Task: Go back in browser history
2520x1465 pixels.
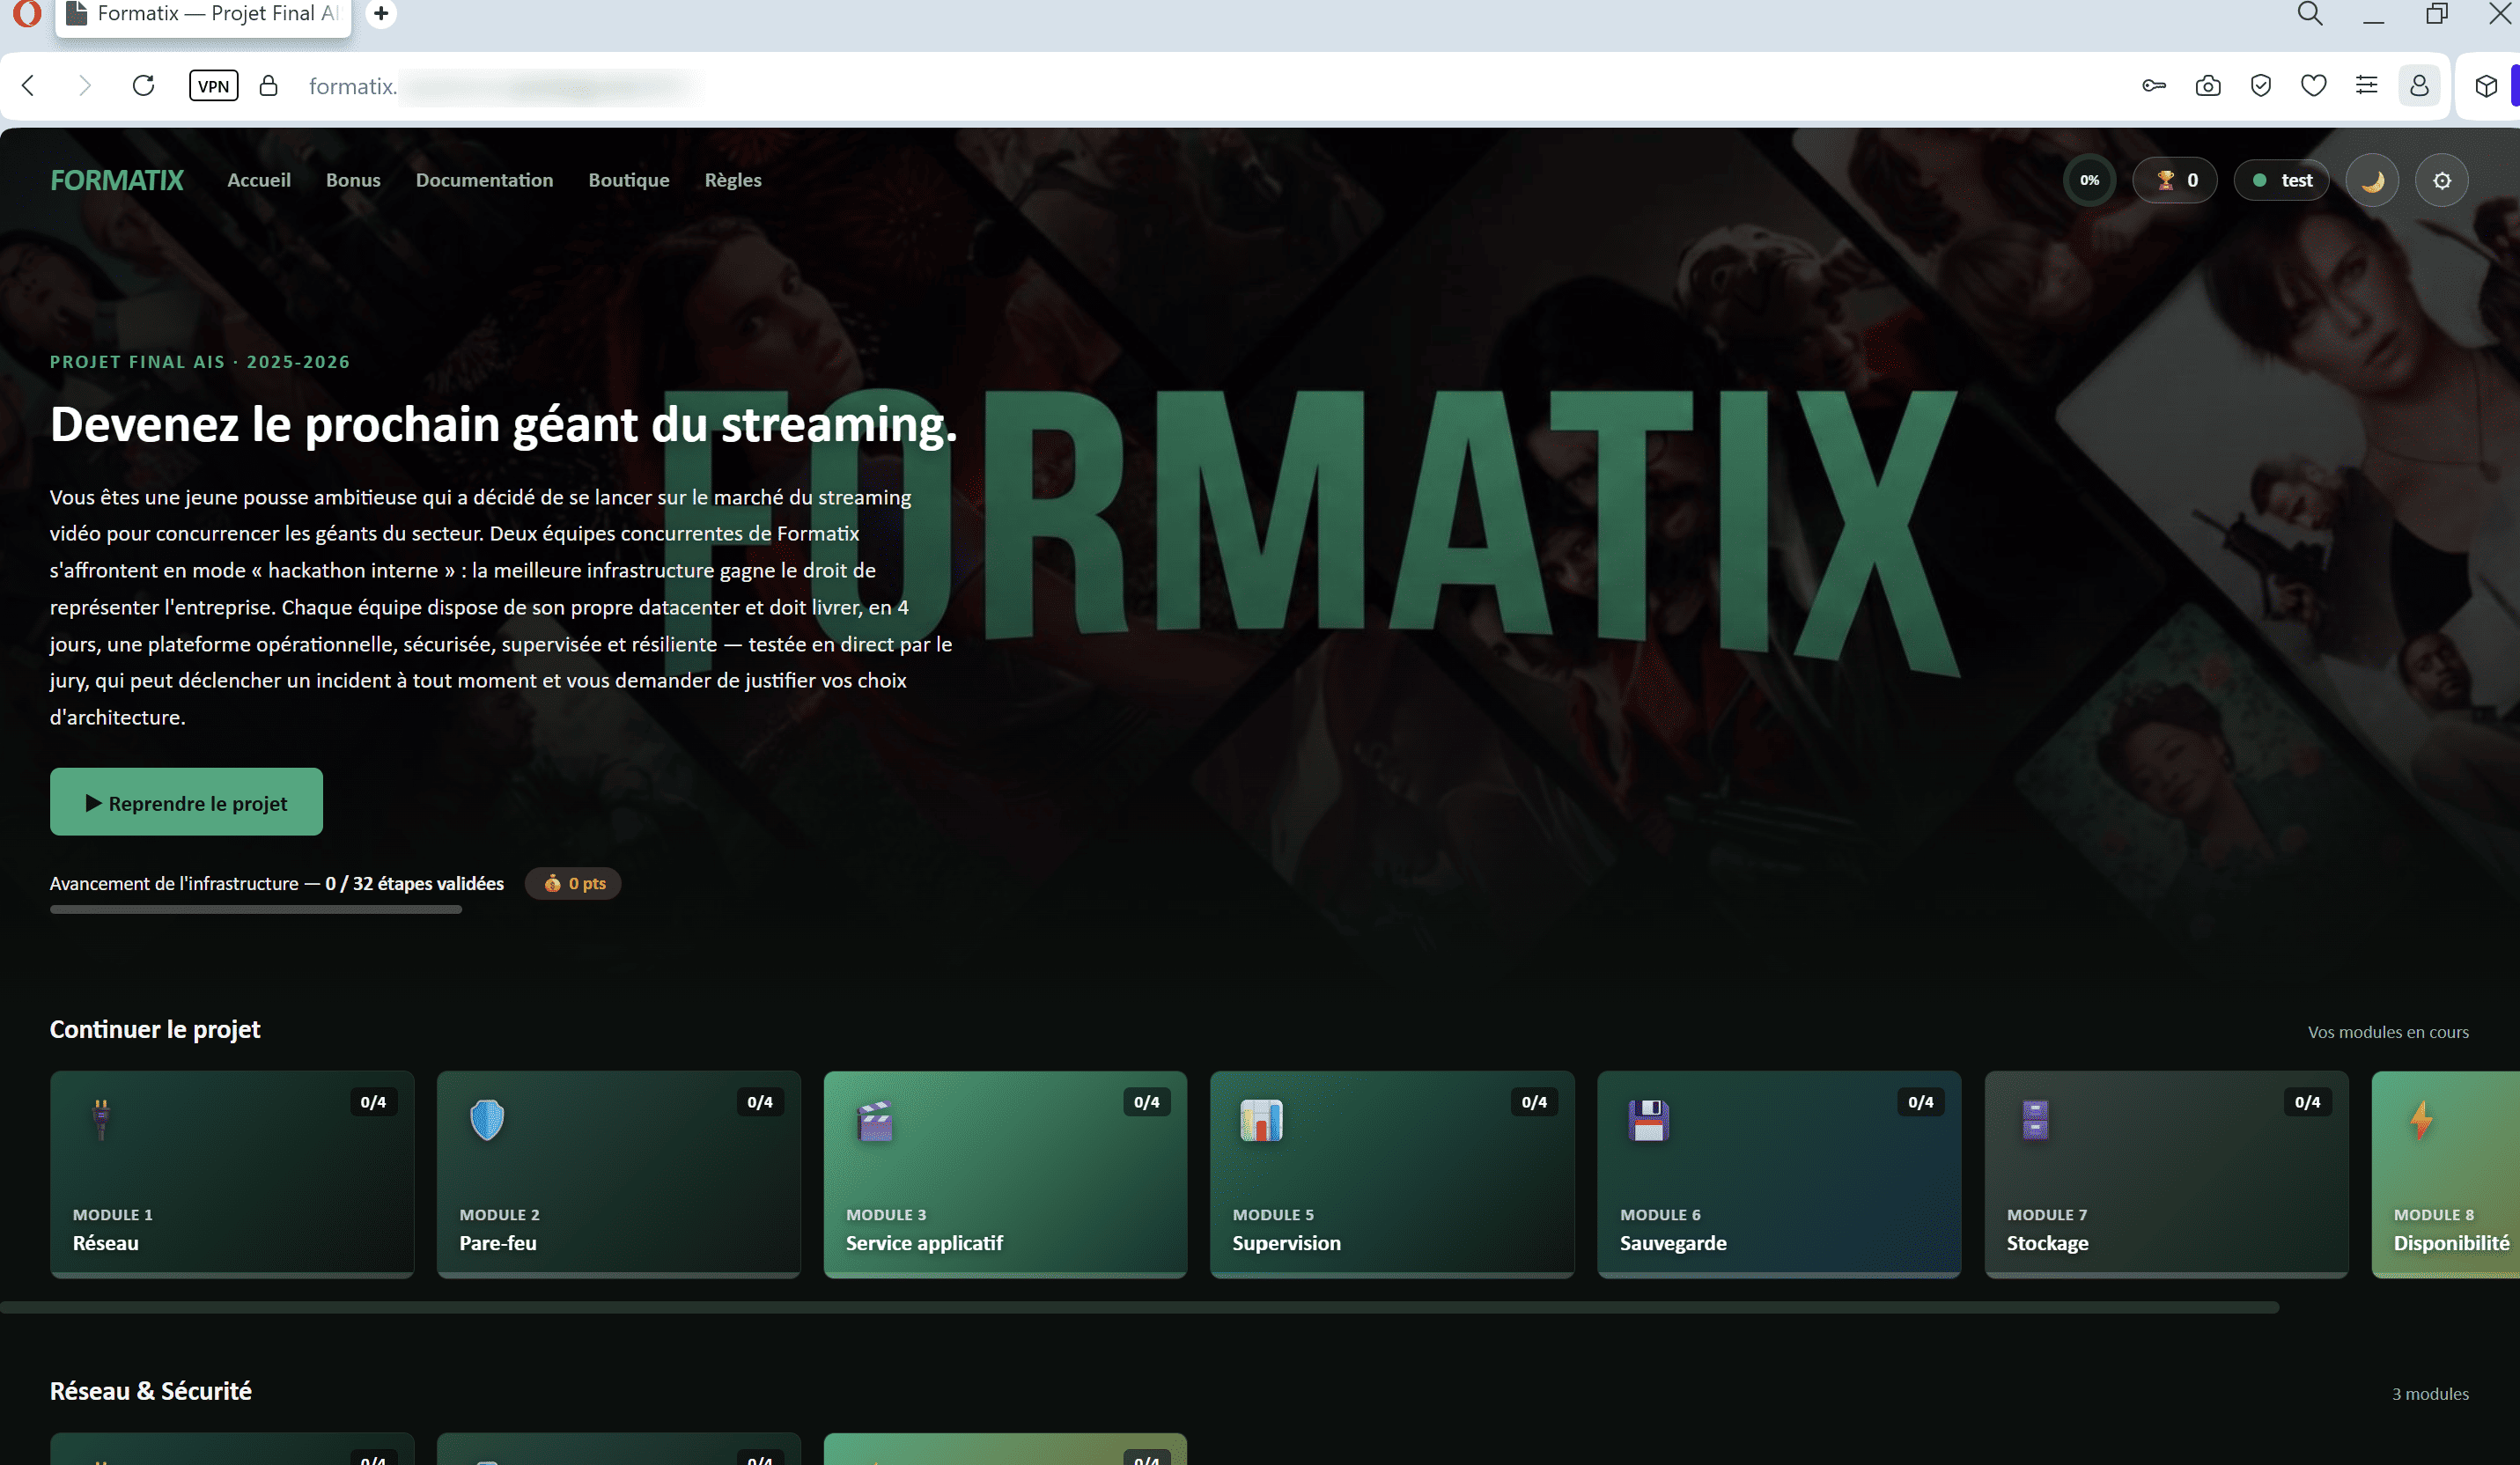Action: click(28, 86)
